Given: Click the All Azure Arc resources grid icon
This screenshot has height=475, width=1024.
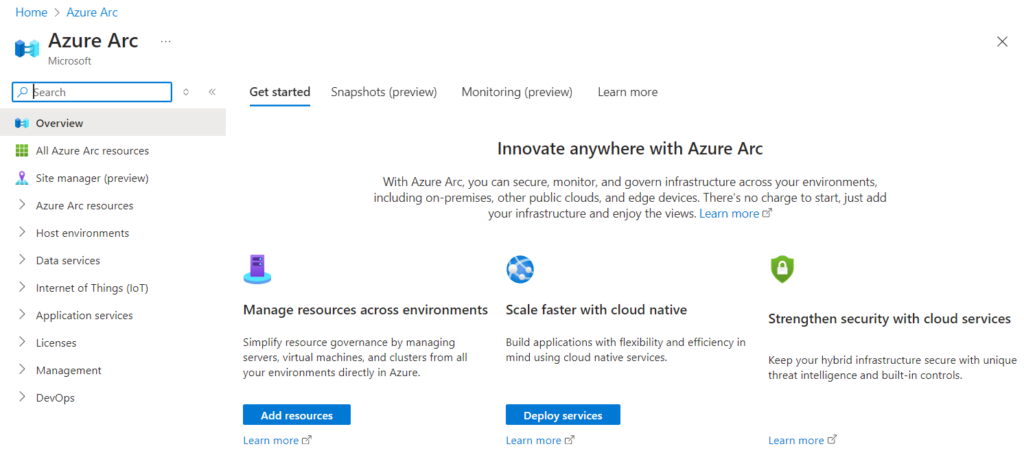Looking at the screenshot, I should pos(22,151).
